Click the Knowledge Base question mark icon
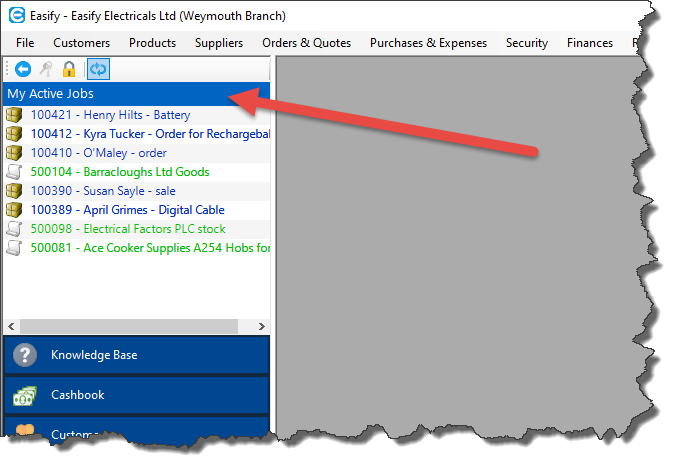The image size is (678, 466). tap(25, 356)
